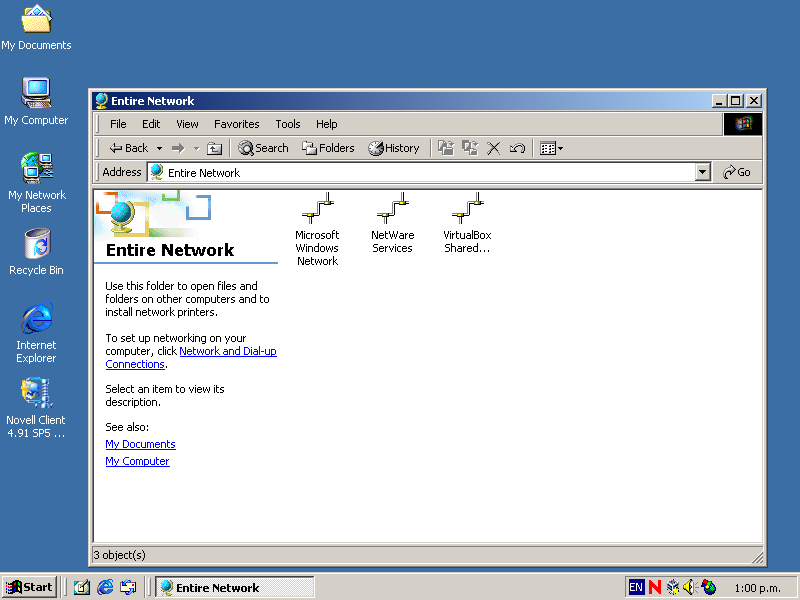Click the tray icon left of speaker

click(x=673, y=587)
